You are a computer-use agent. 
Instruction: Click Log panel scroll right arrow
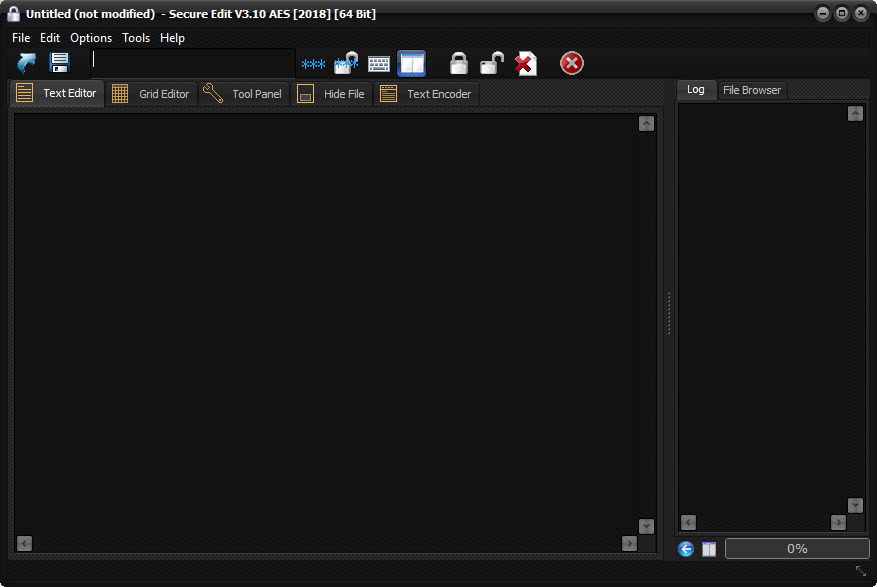838,522
